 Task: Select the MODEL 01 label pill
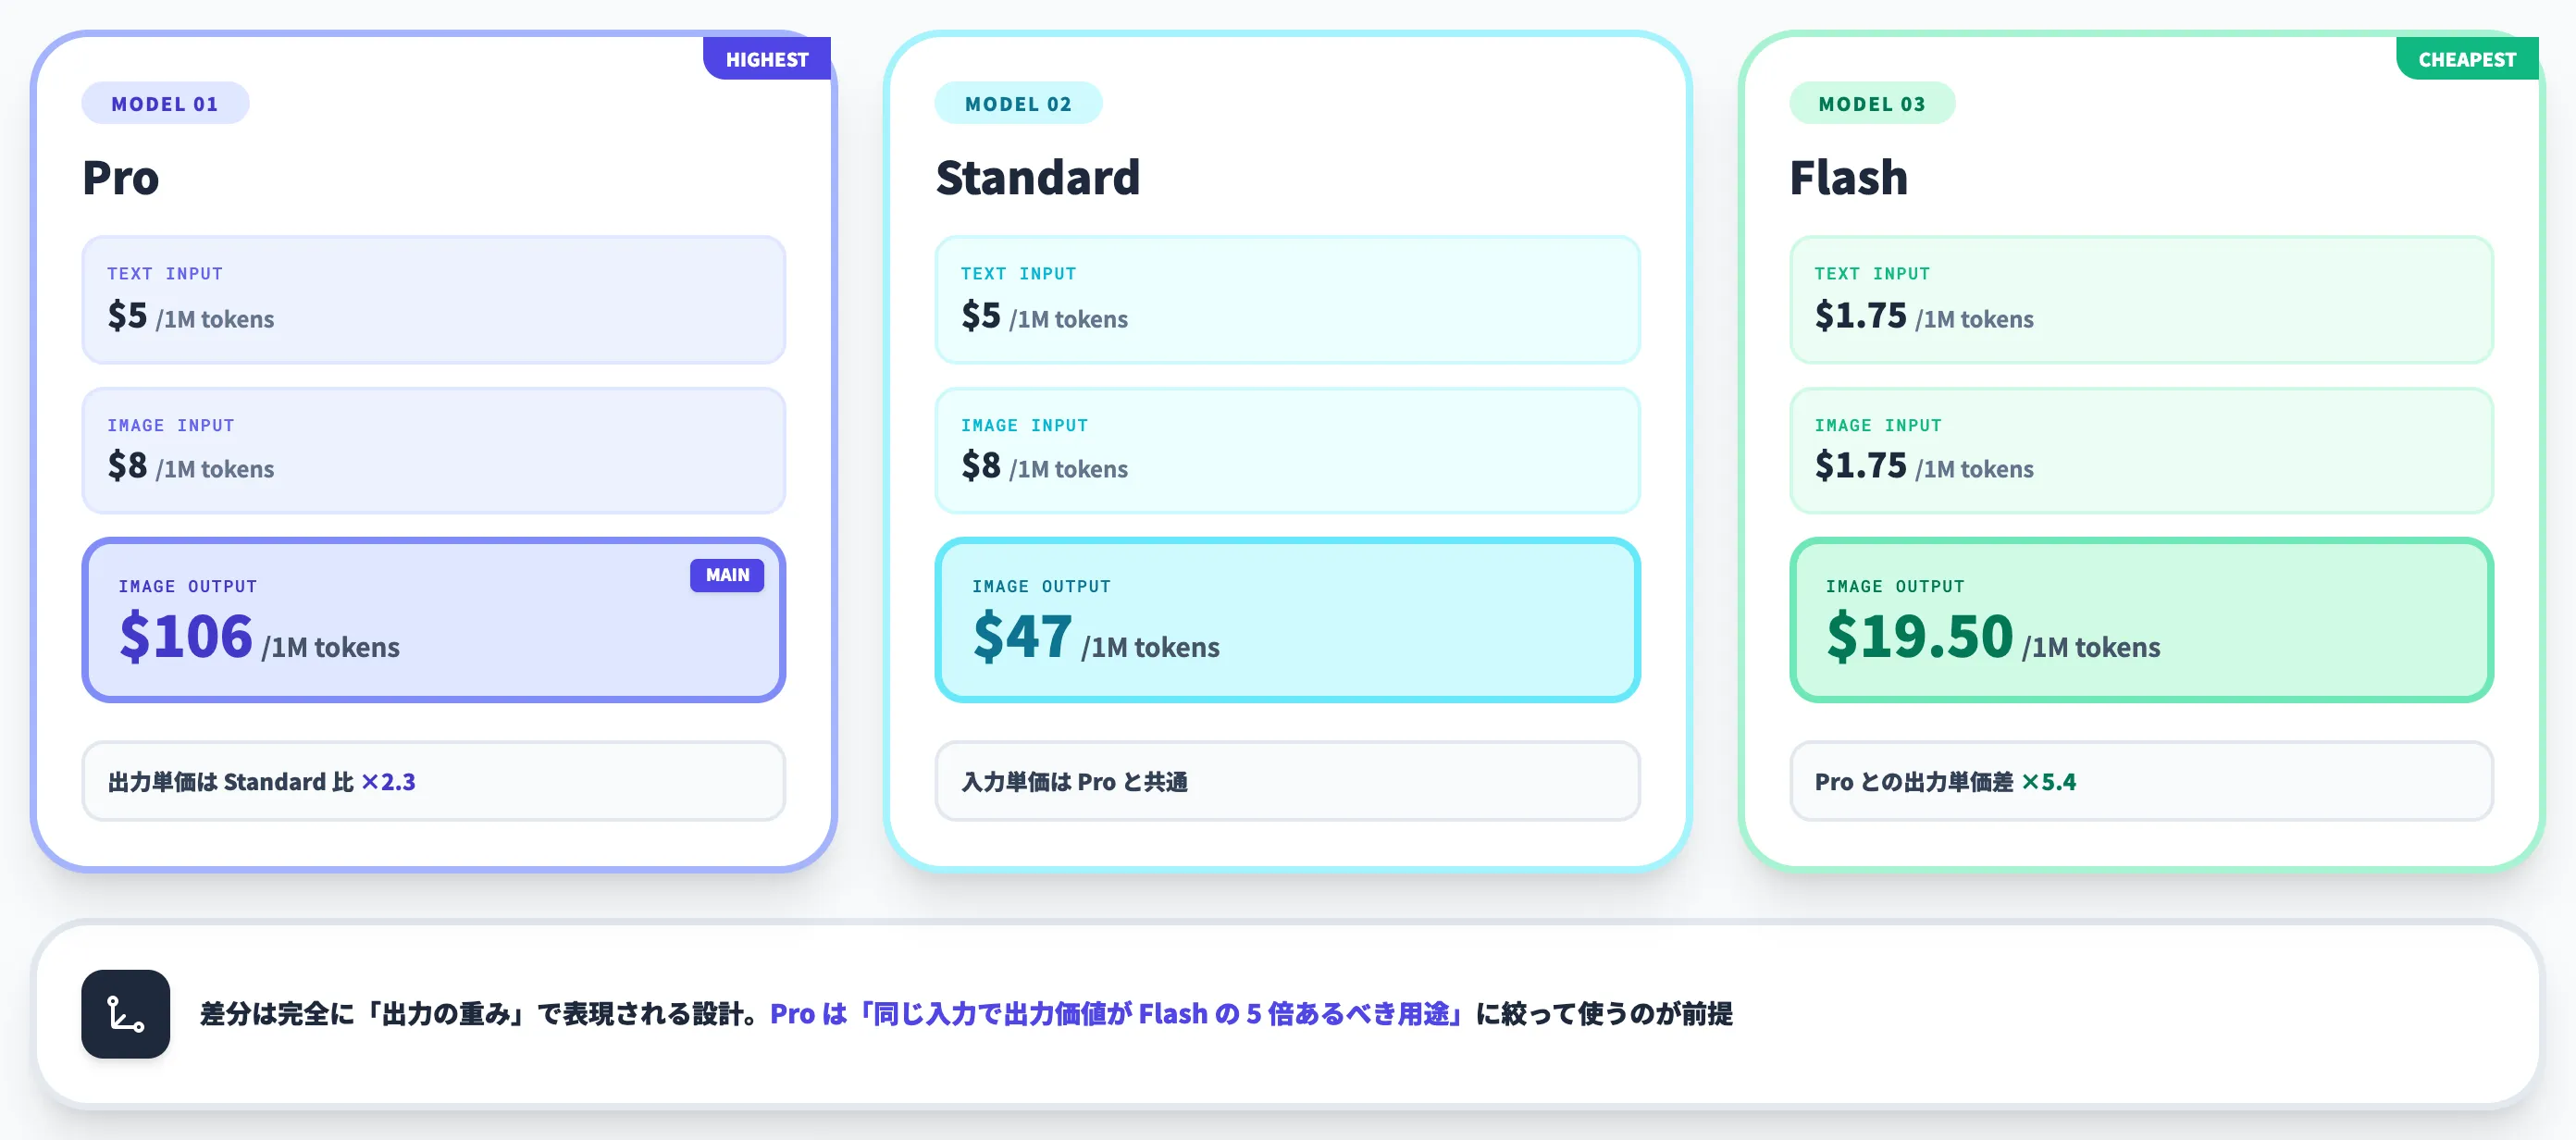(165, 103)
